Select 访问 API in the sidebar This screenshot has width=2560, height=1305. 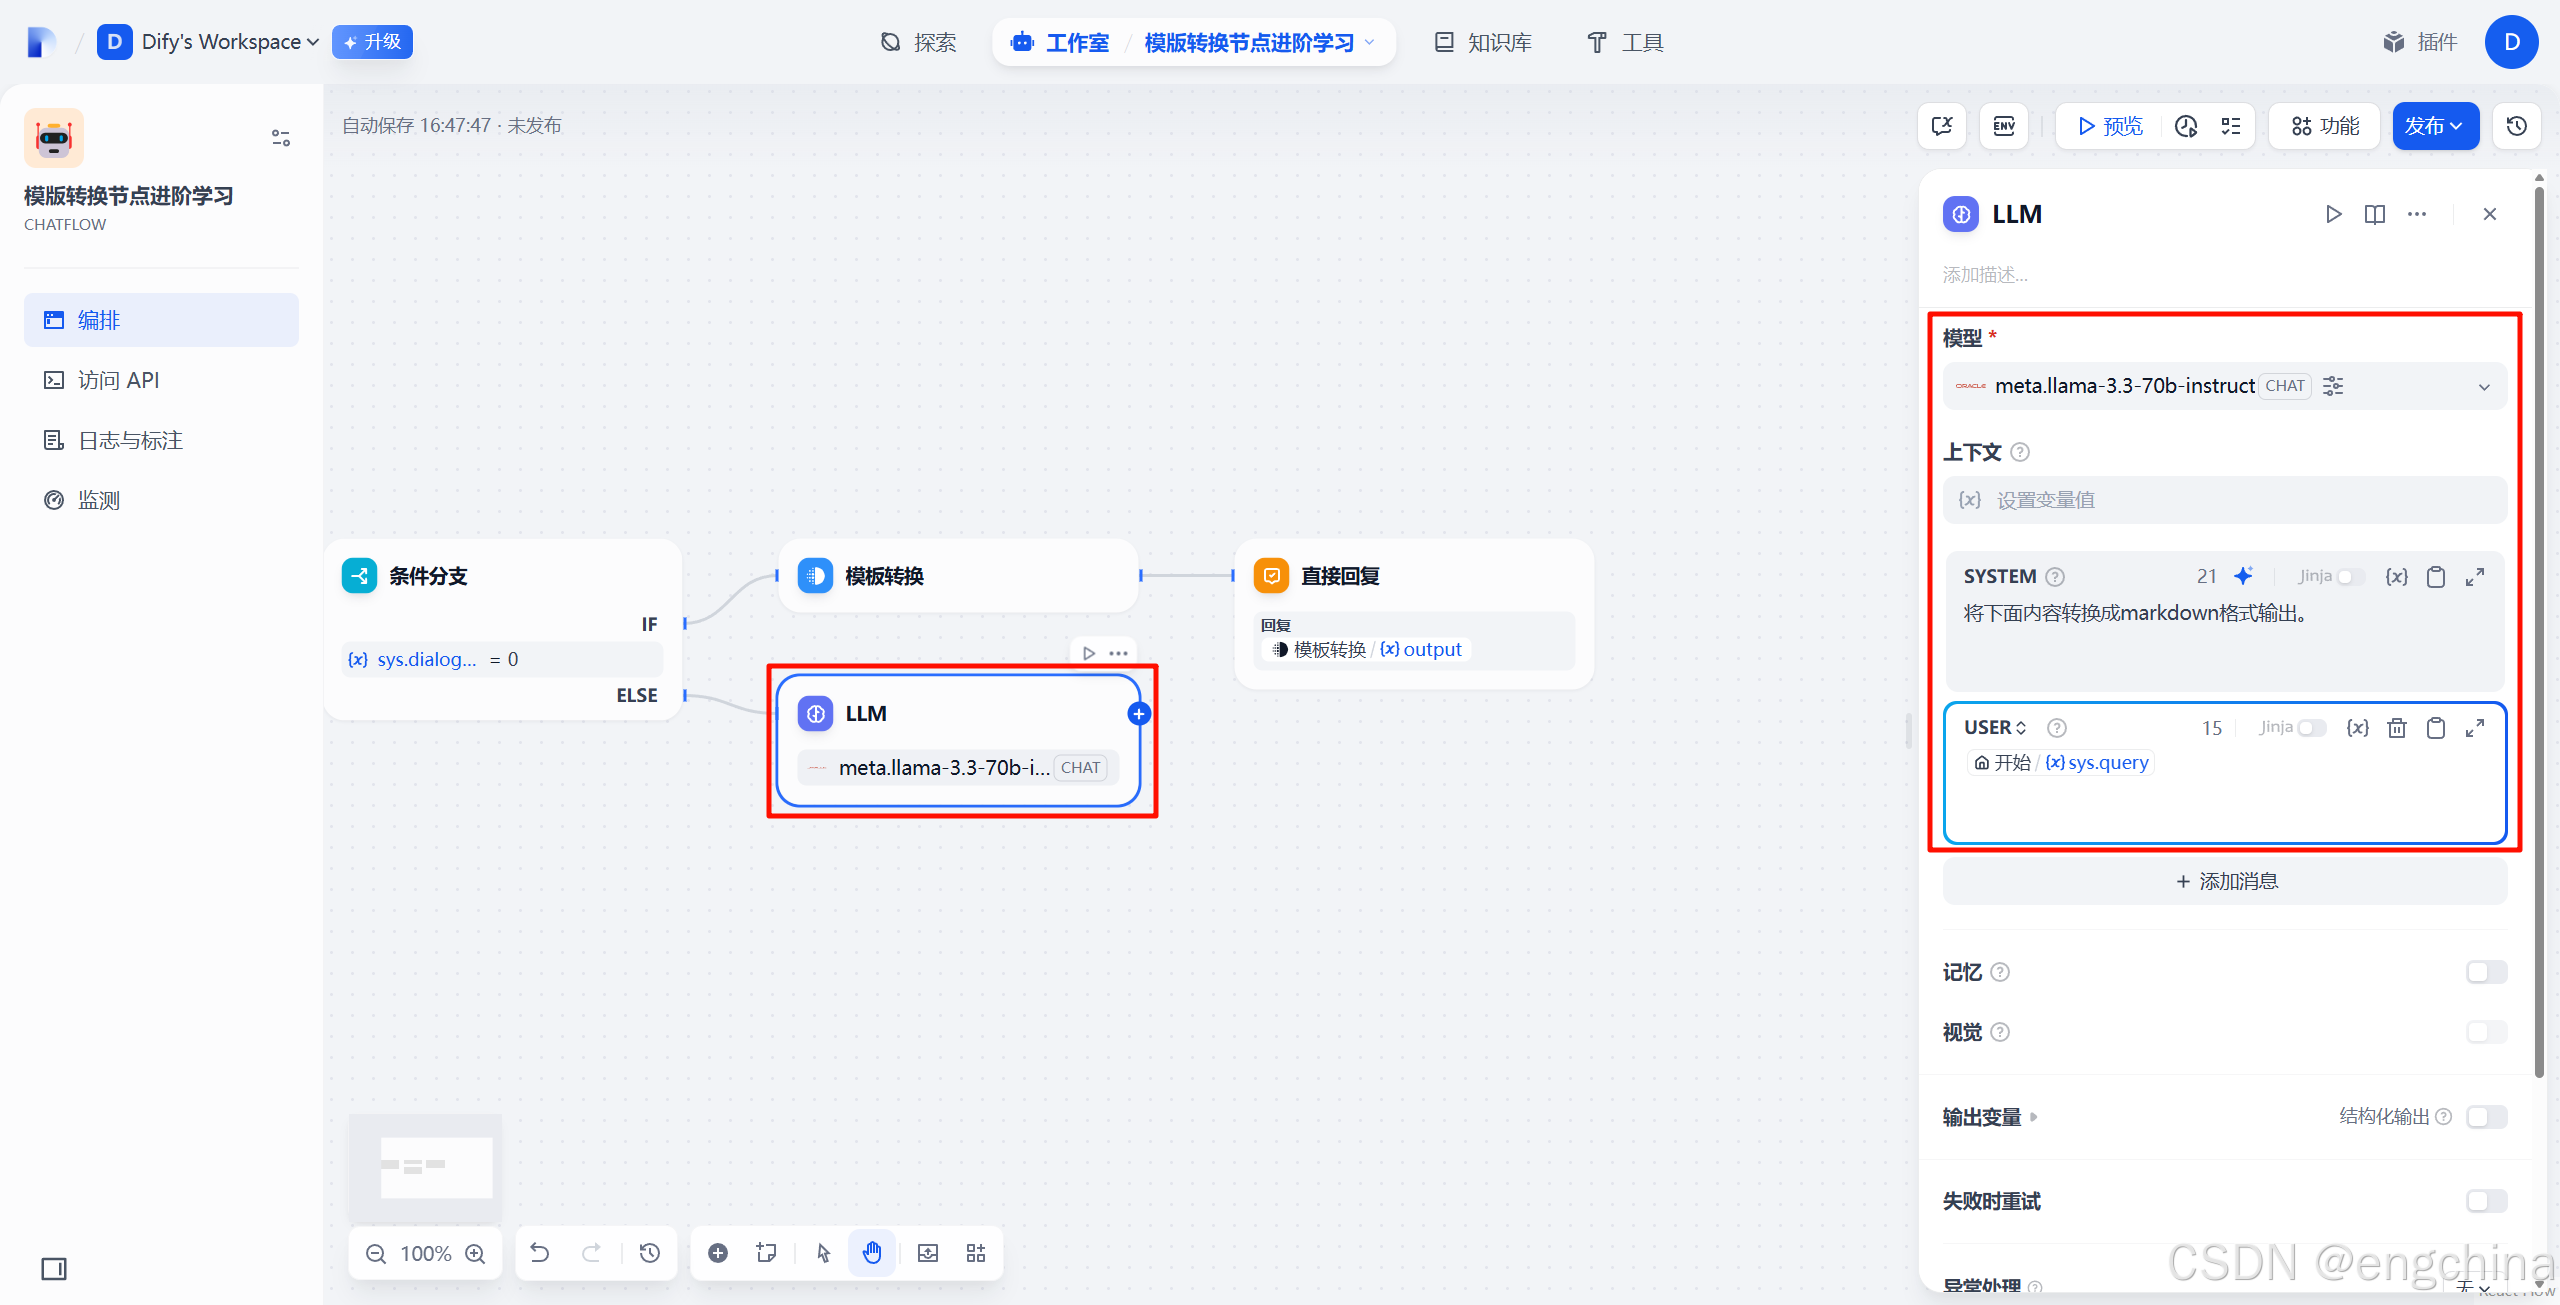(118, 380)
